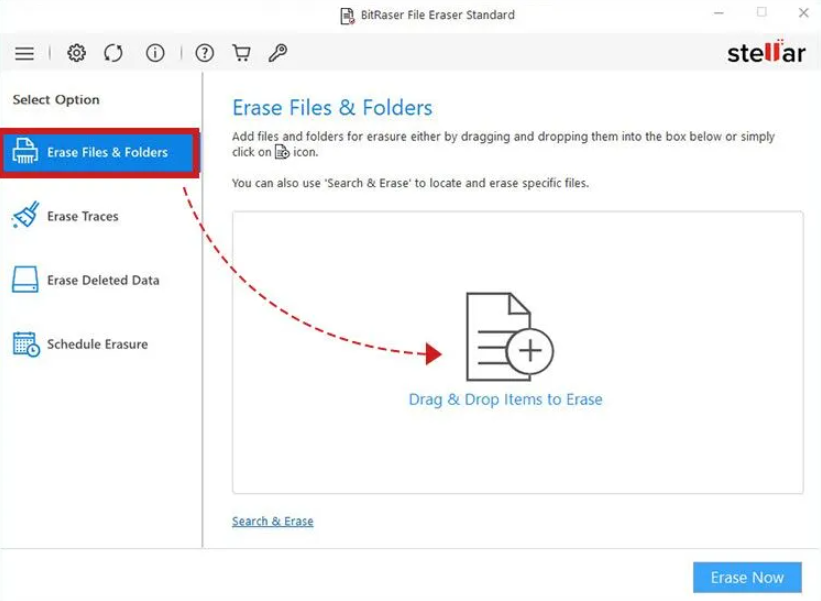Click the drive icon beside Erase Deleted Data
Viewport: 821px width, 601px height.
pyautogui.click(x=25, y=279)
